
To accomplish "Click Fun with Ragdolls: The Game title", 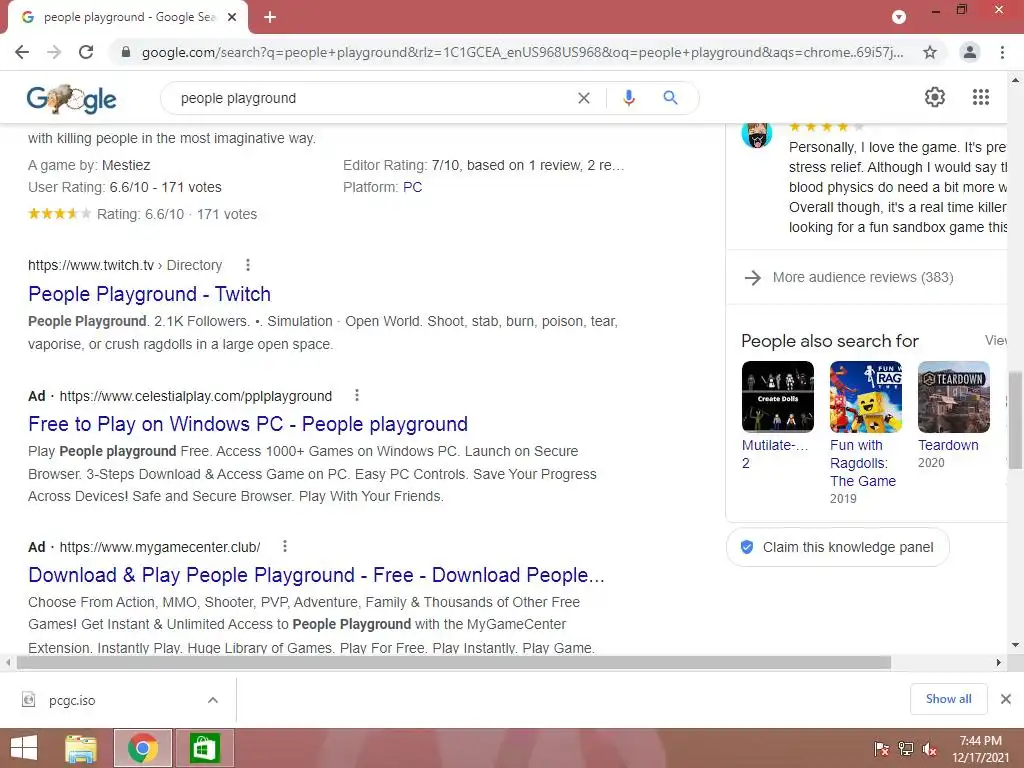I will tap(863, 463).
